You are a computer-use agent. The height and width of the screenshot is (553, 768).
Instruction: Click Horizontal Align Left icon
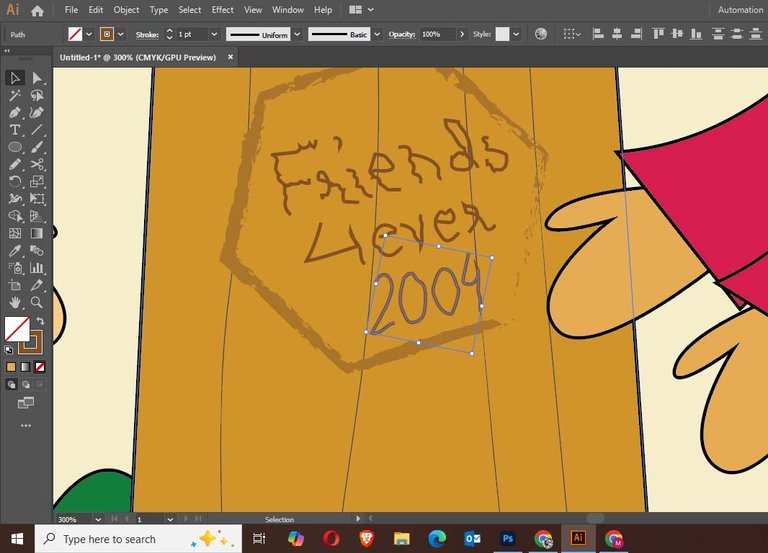pos(598,34)
